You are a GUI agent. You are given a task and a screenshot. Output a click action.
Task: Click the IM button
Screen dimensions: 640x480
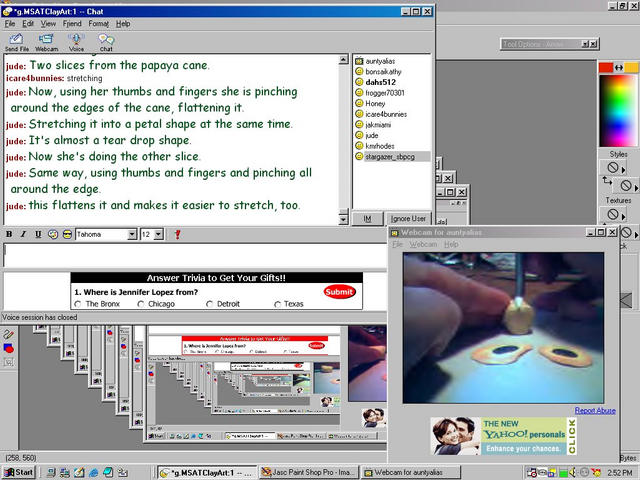[367, 219]
